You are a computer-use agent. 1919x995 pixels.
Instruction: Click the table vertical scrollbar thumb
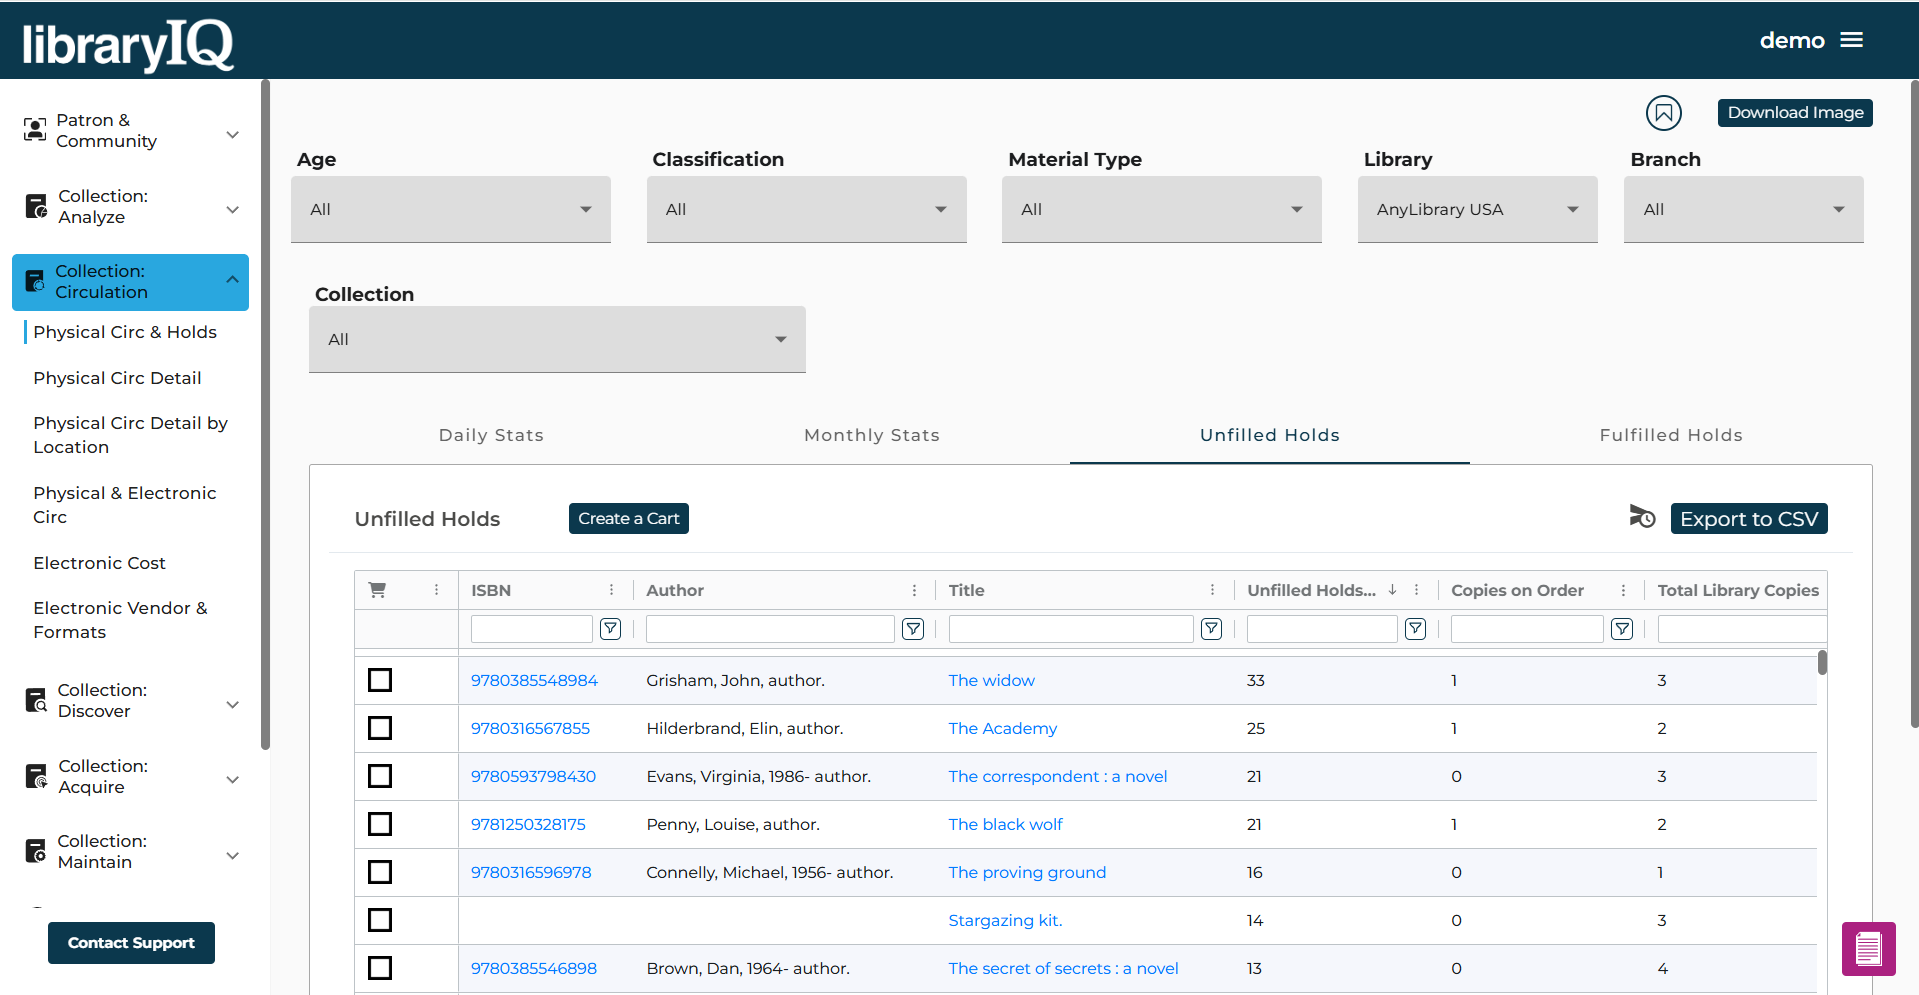point(1822,662)
